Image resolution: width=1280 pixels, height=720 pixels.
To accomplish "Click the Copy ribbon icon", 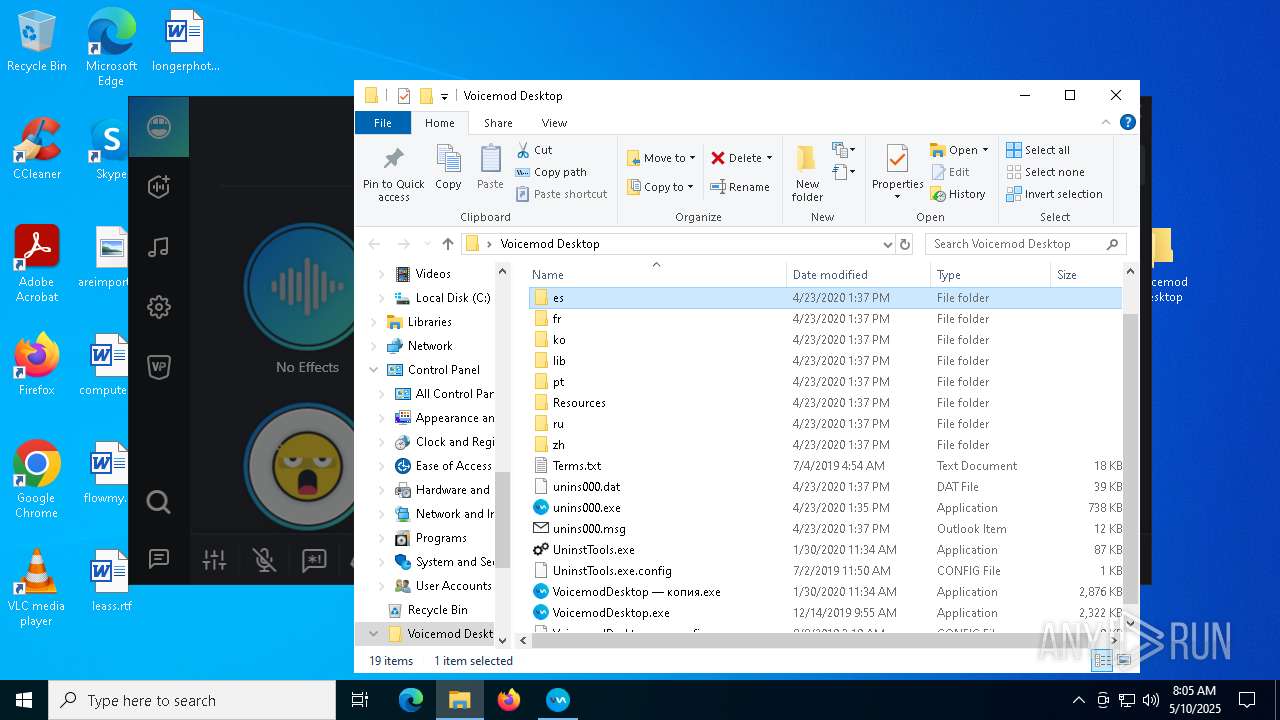I will coord(448,167).
